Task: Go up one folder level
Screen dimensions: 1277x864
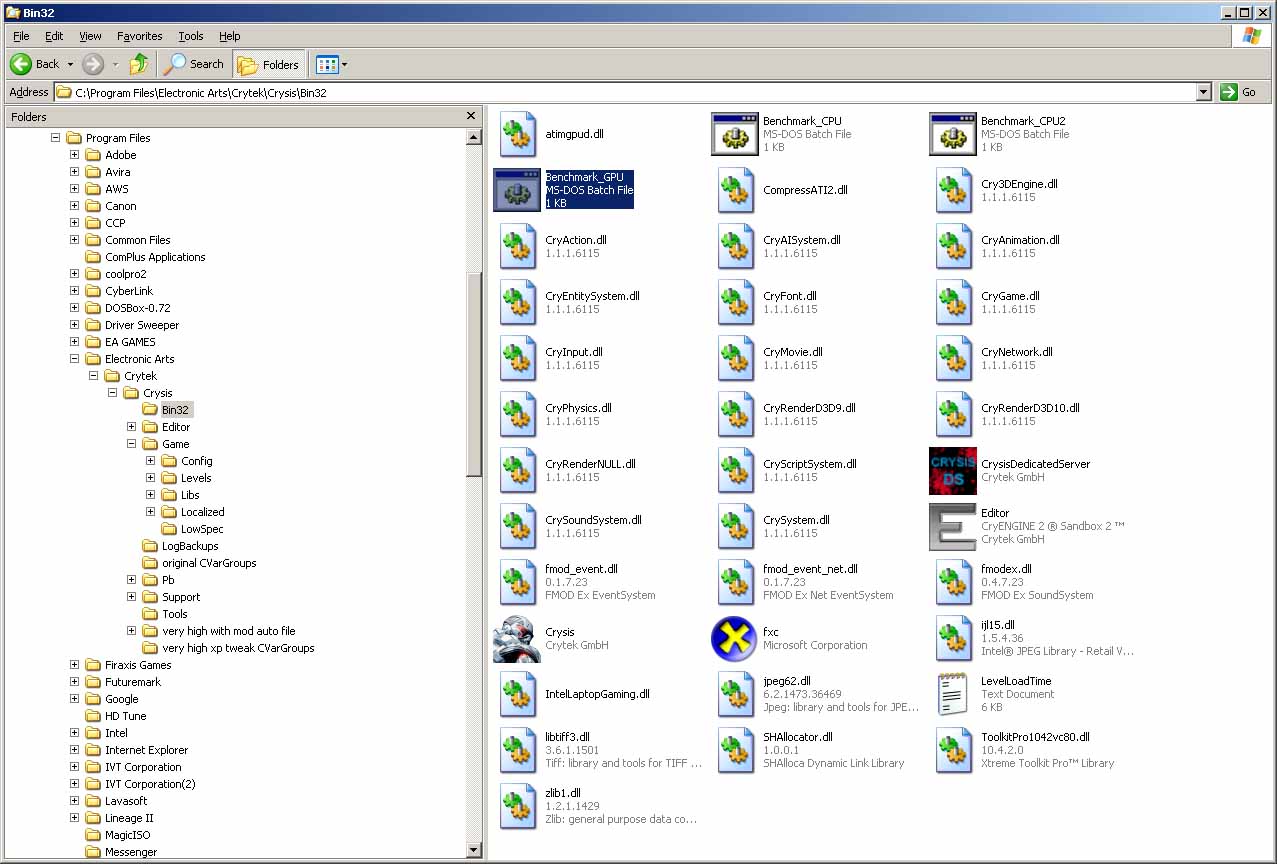Action: (139, 64)
